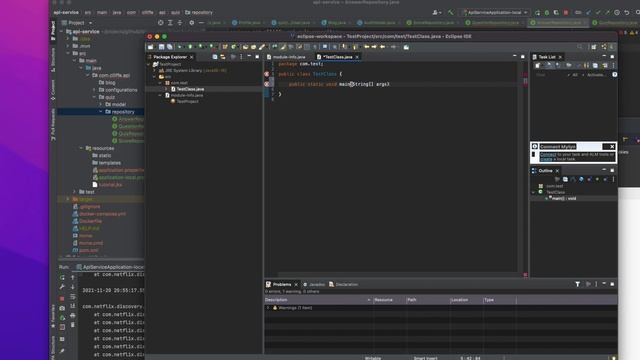The image size is (640, 360).
Task: Collapse TestClass node in Outline view
Action: point(533,192)
